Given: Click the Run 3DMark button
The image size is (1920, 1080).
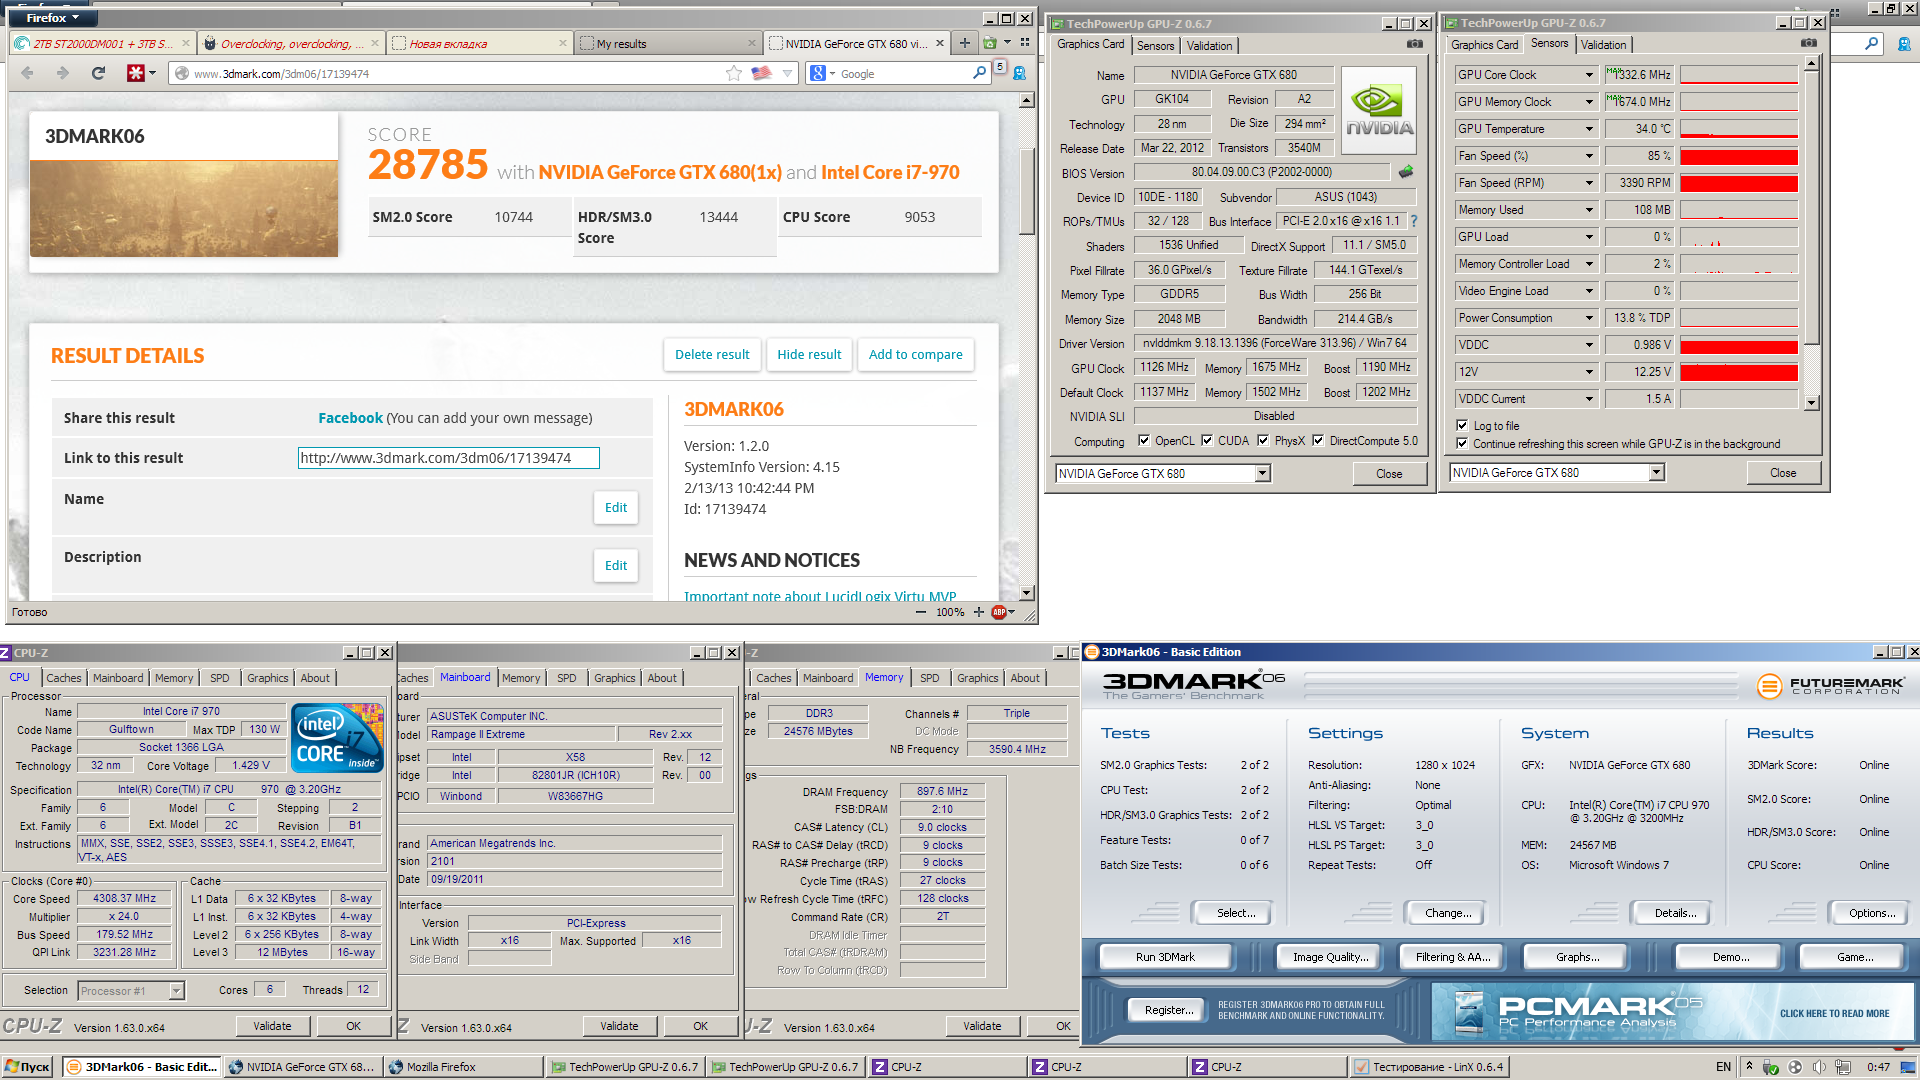Looking at the screenshot, I should click(1164, 957).
